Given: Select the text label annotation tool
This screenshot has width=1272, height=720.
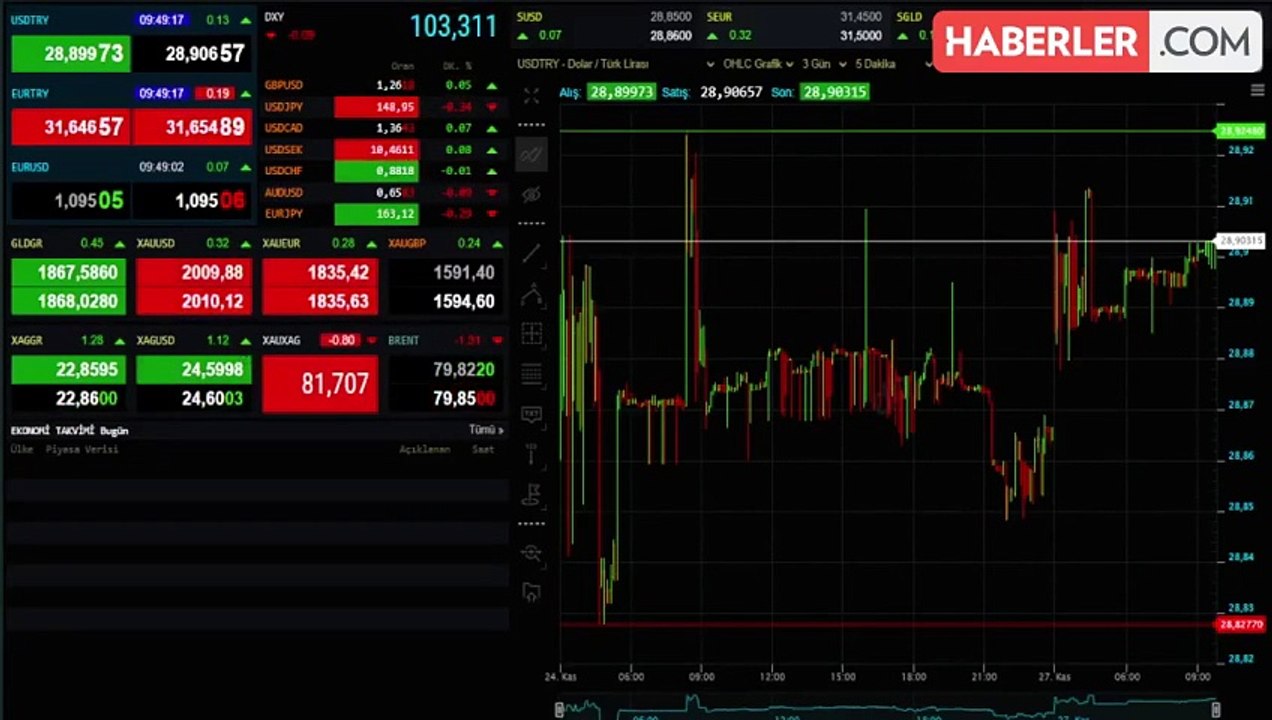Looking at the screenshot, I should point(531,413).
